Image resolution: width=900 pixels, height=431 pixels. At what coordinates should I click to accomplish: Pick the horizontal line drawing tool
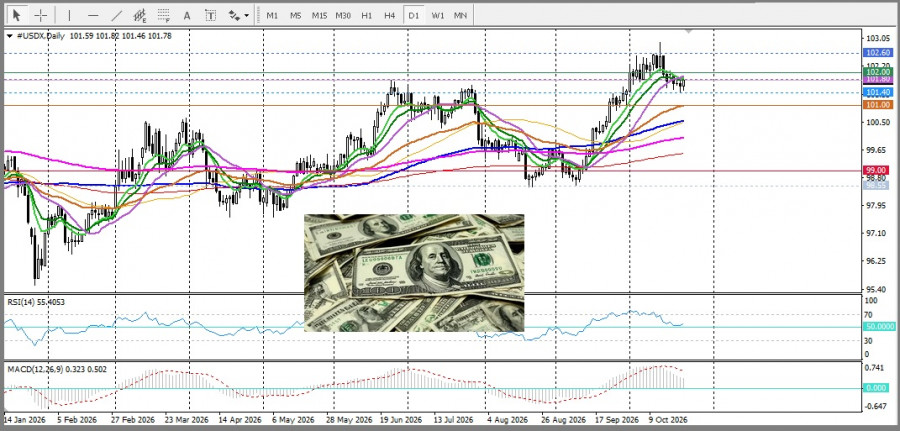point(93,15)
